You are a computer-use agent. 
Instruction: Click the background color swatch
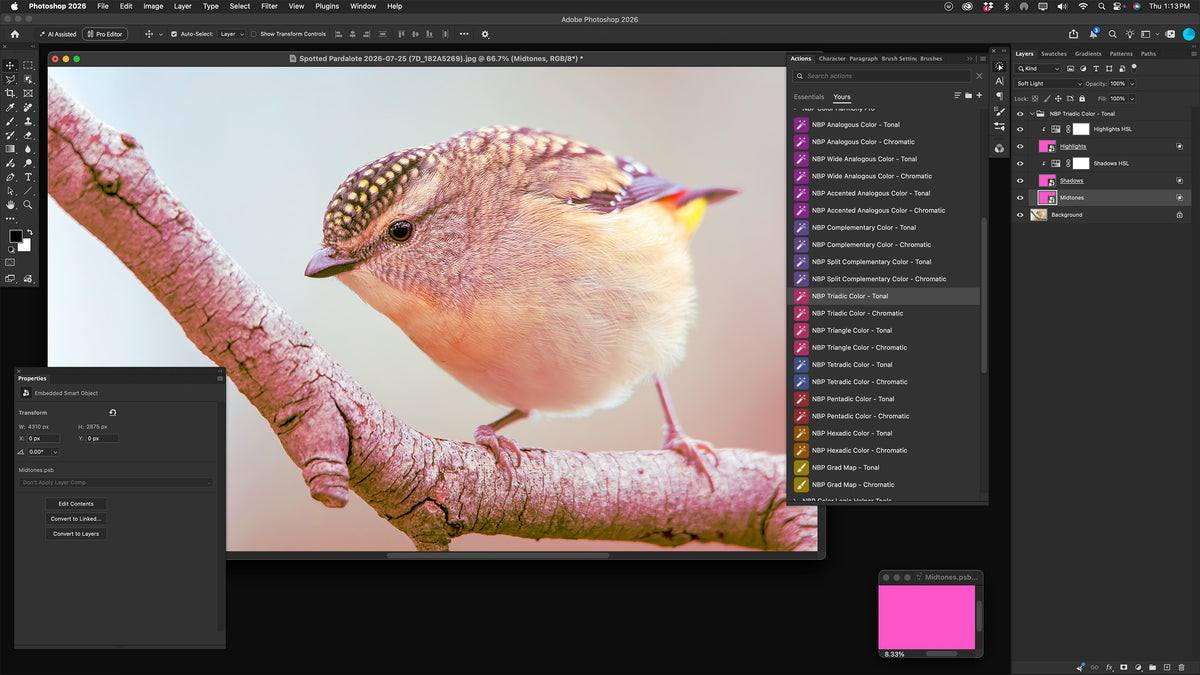tap(26, 246)
